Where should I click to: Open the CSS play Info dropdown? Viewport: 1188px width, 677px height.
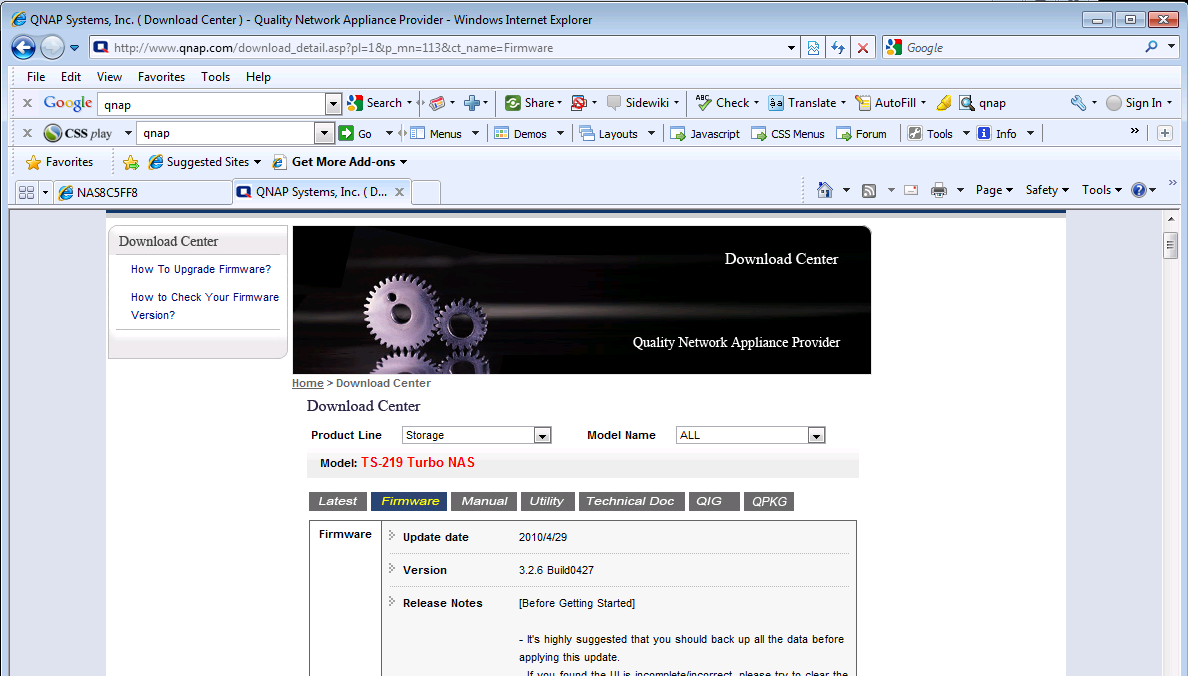tap(1005, 133)
